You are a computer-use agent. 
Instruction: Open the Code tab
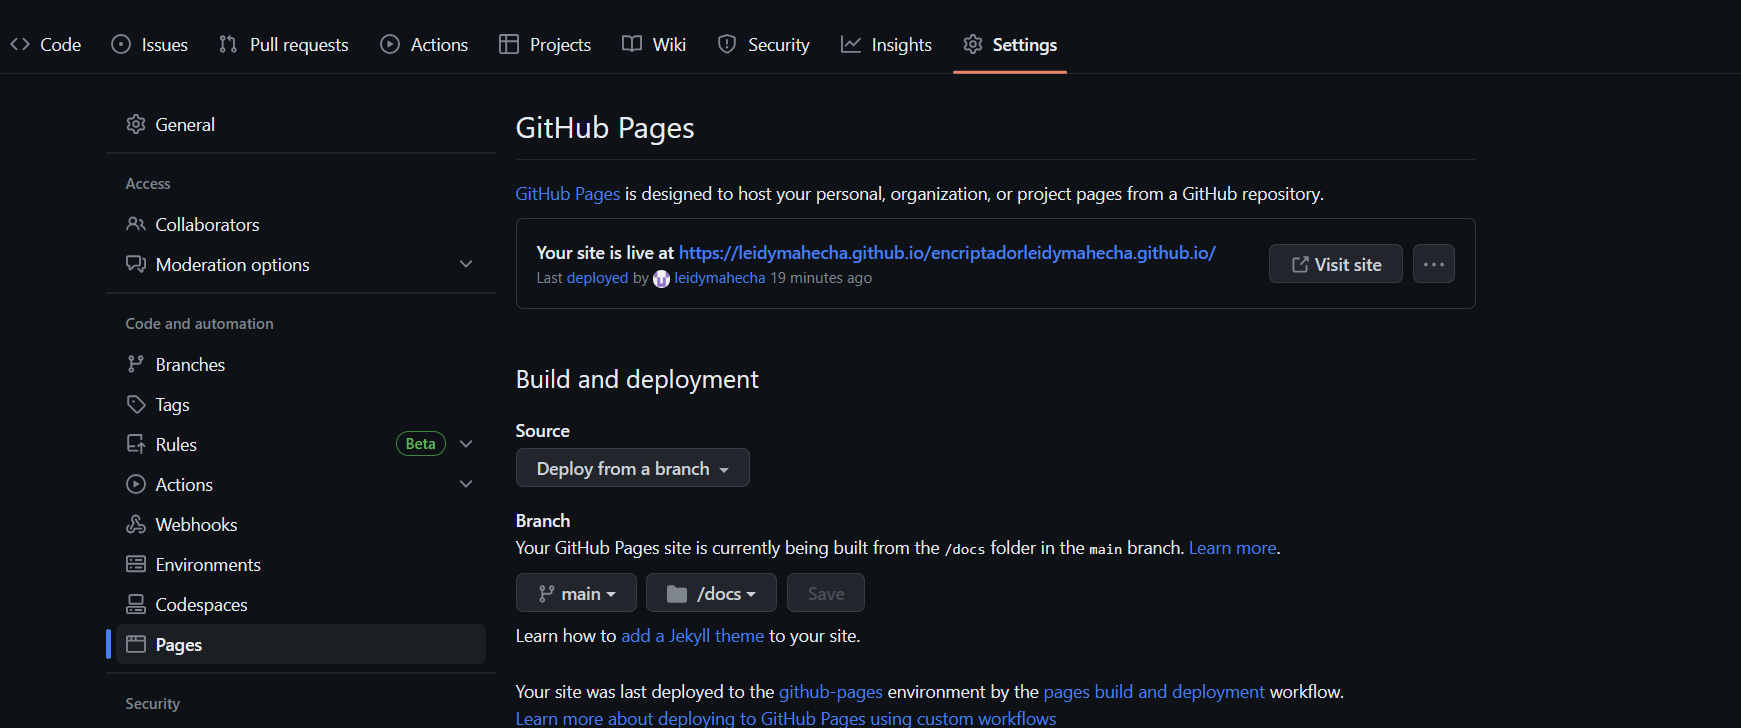[46, 45]
